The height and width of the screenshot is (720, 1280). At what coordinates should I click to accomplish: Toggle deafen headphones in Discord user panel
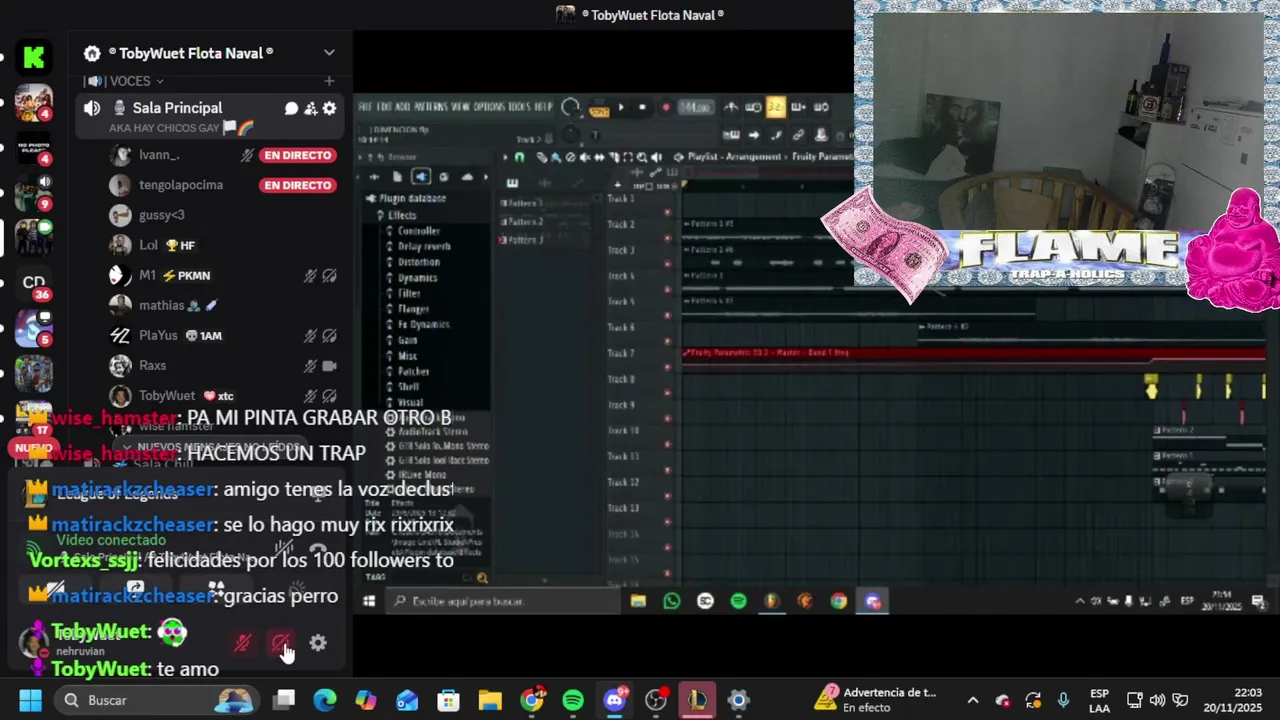[x=280, y=644]
